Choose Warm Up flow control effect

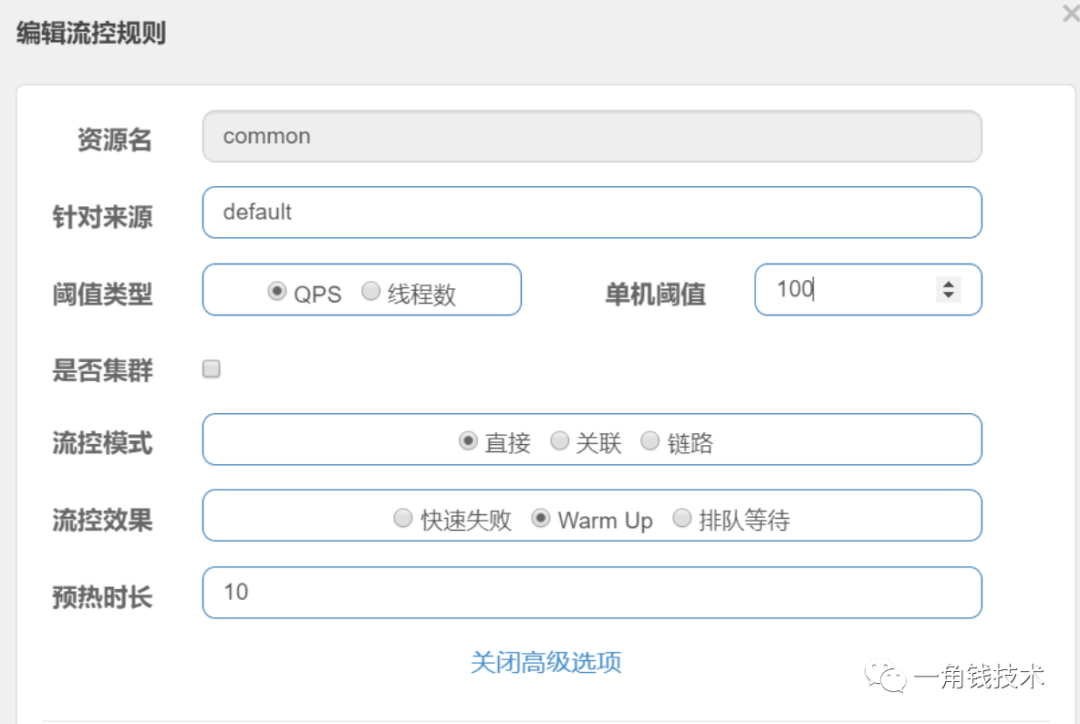541,518
